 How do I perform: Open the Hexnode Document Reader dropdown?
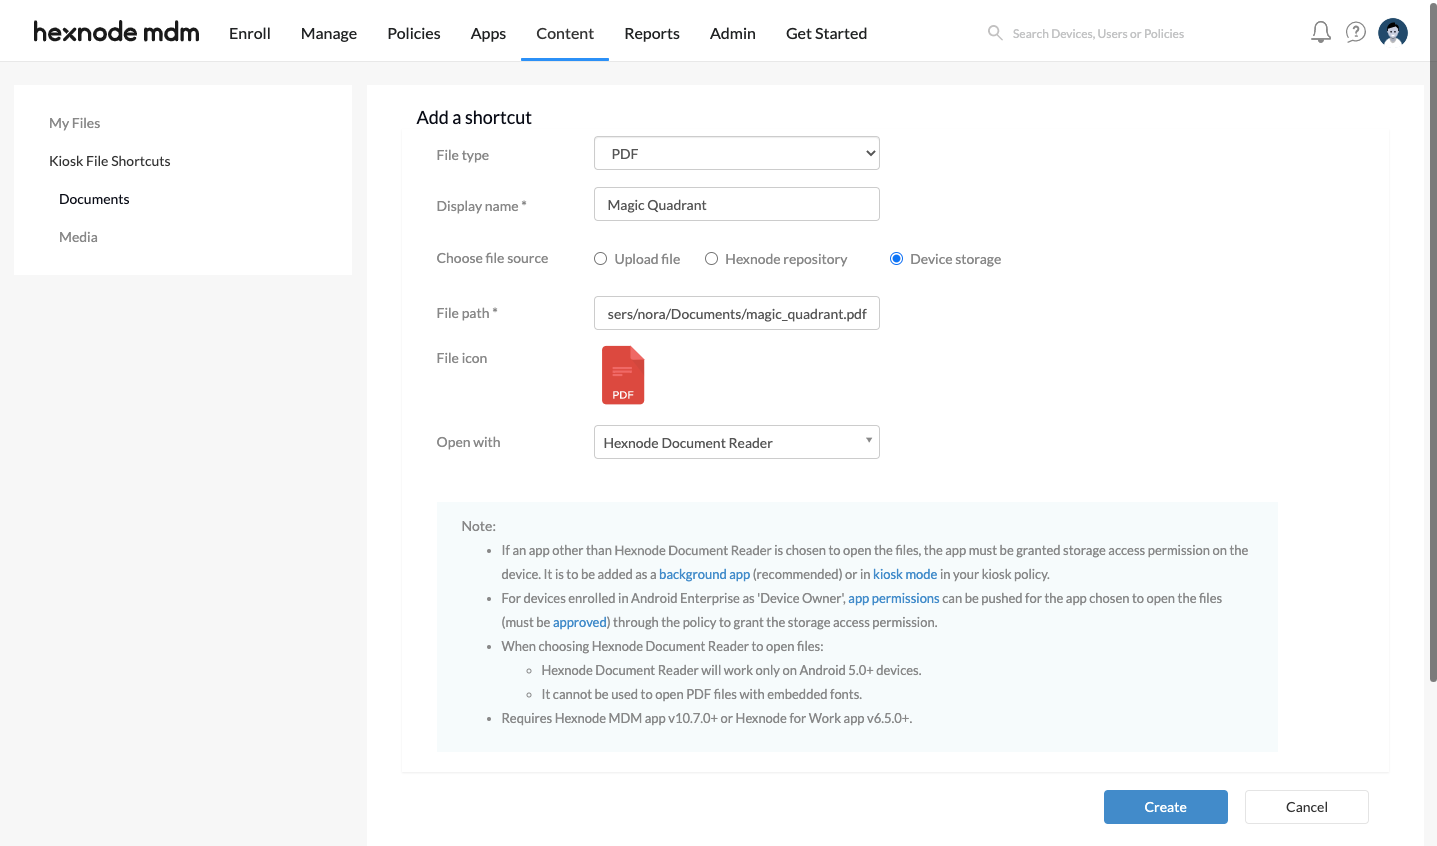point(737,442)
